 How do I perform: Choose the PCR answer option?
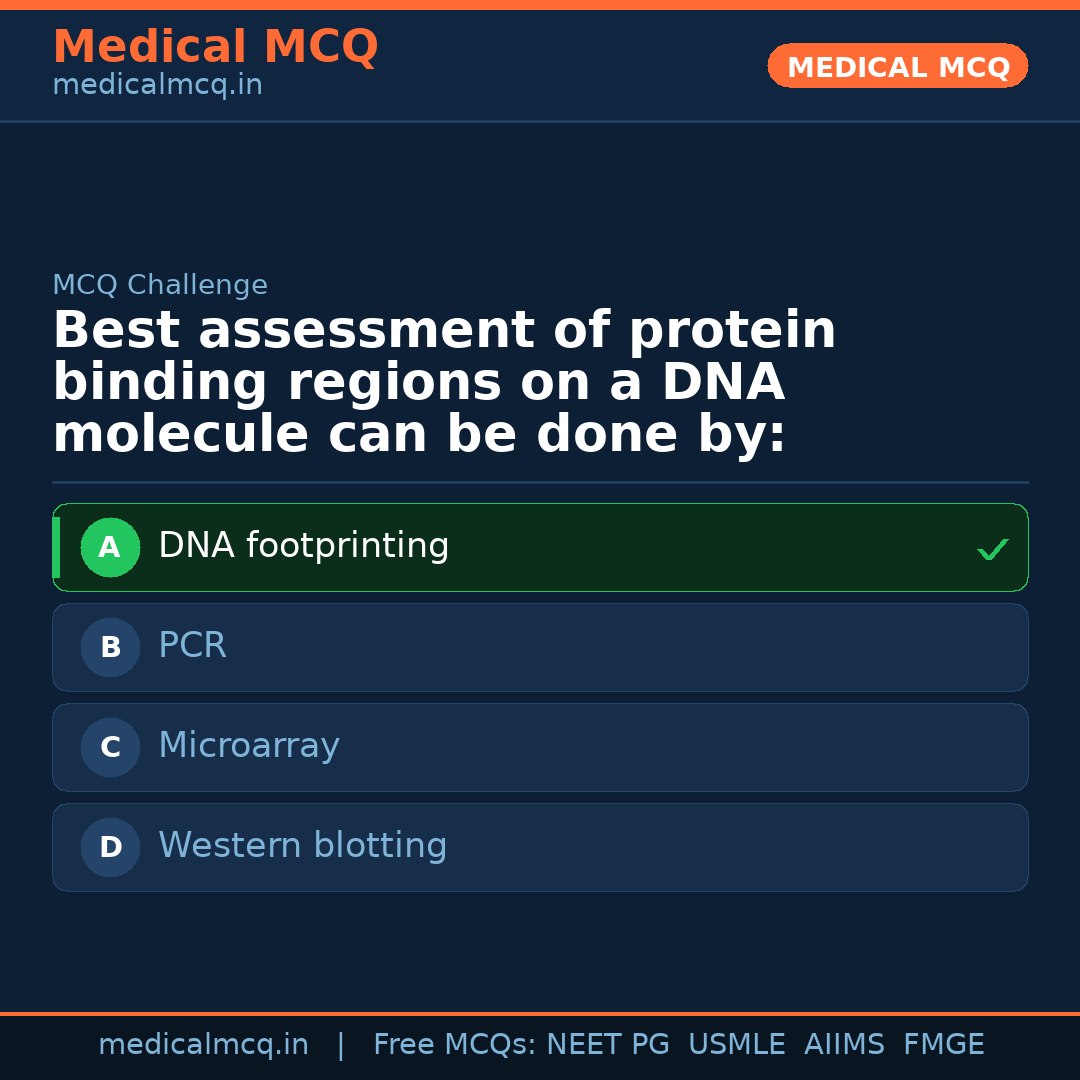tap(193, 646)
